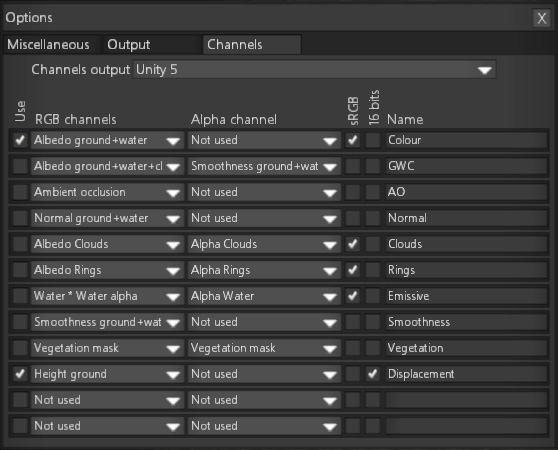This screenshot has height=450, width=558.
Task: Check Use box for Smoothness ground+water row
Action: [x=20, y=322]
